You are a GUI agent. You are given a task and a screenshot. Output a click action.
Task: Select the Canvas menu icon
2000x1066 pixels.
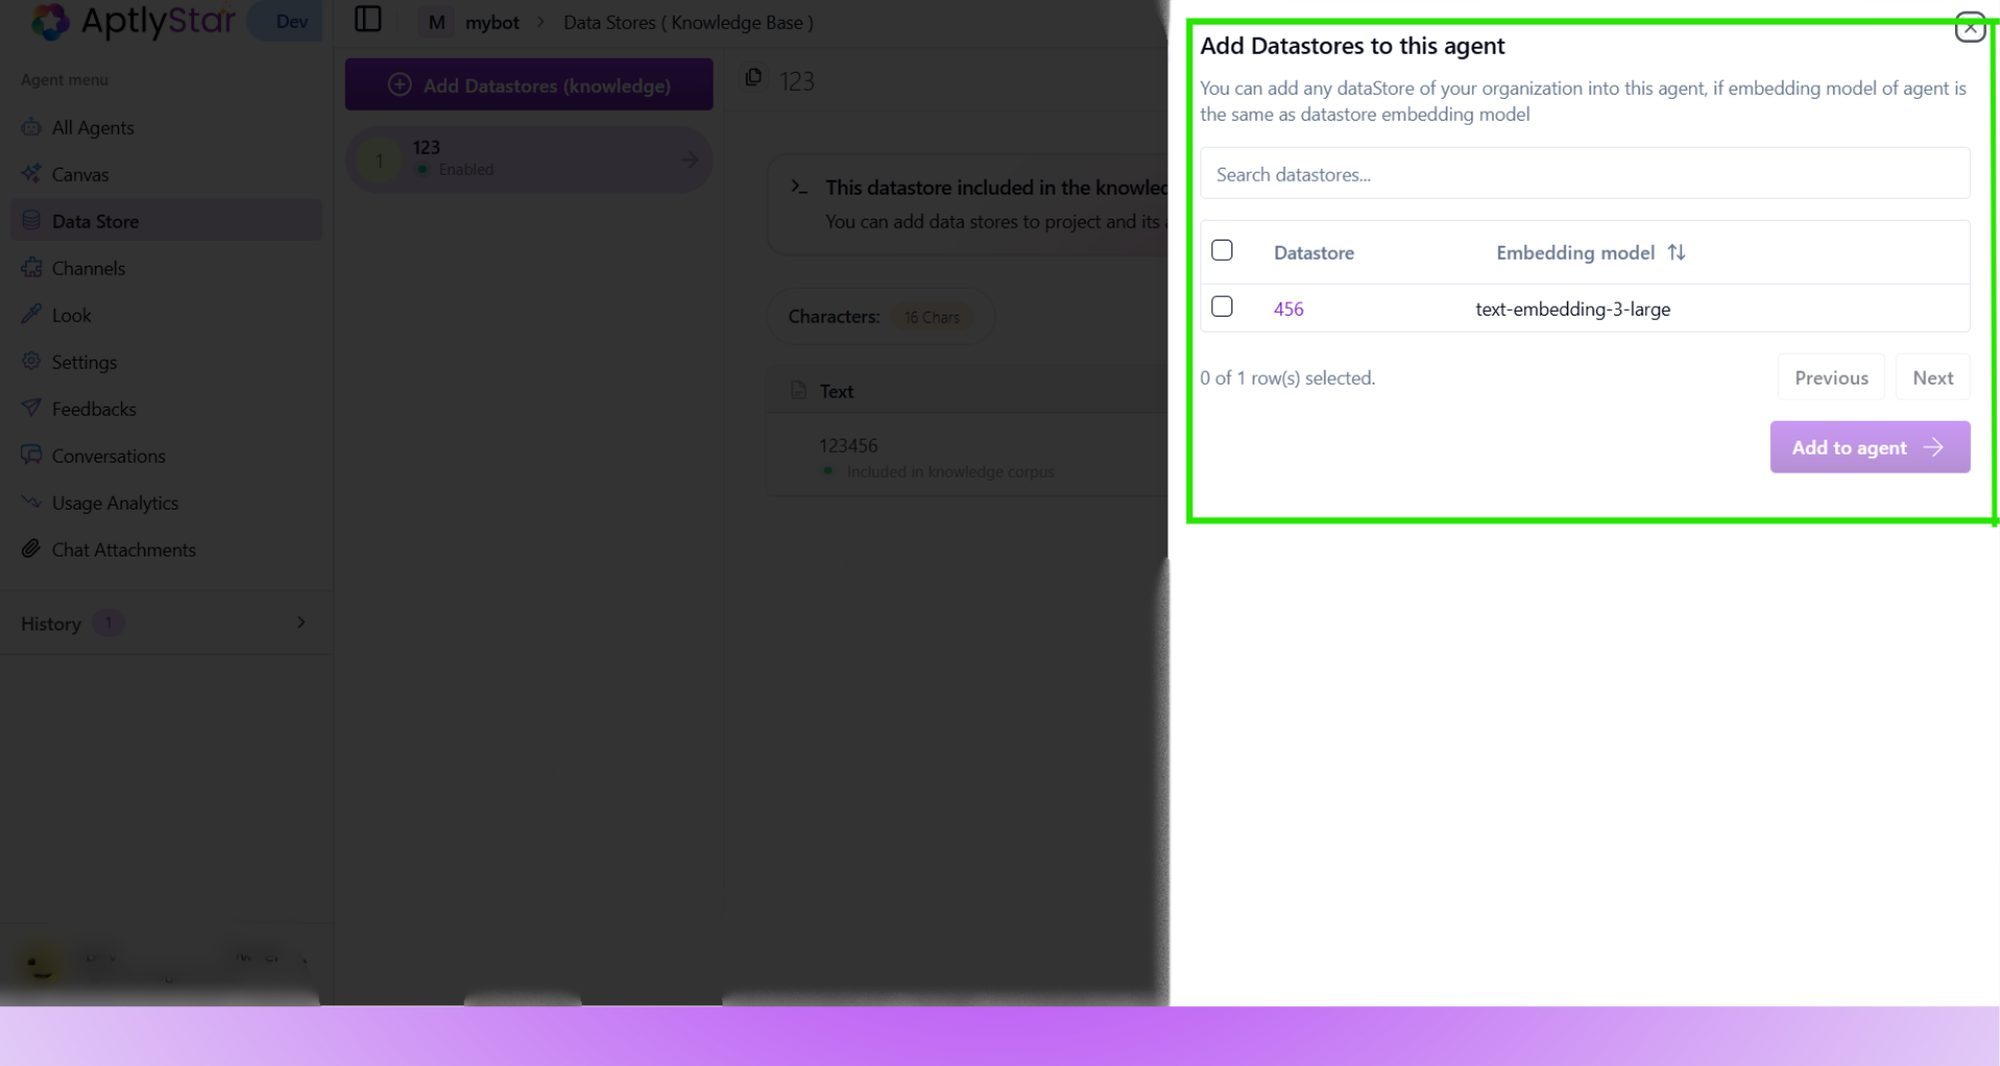31,174
